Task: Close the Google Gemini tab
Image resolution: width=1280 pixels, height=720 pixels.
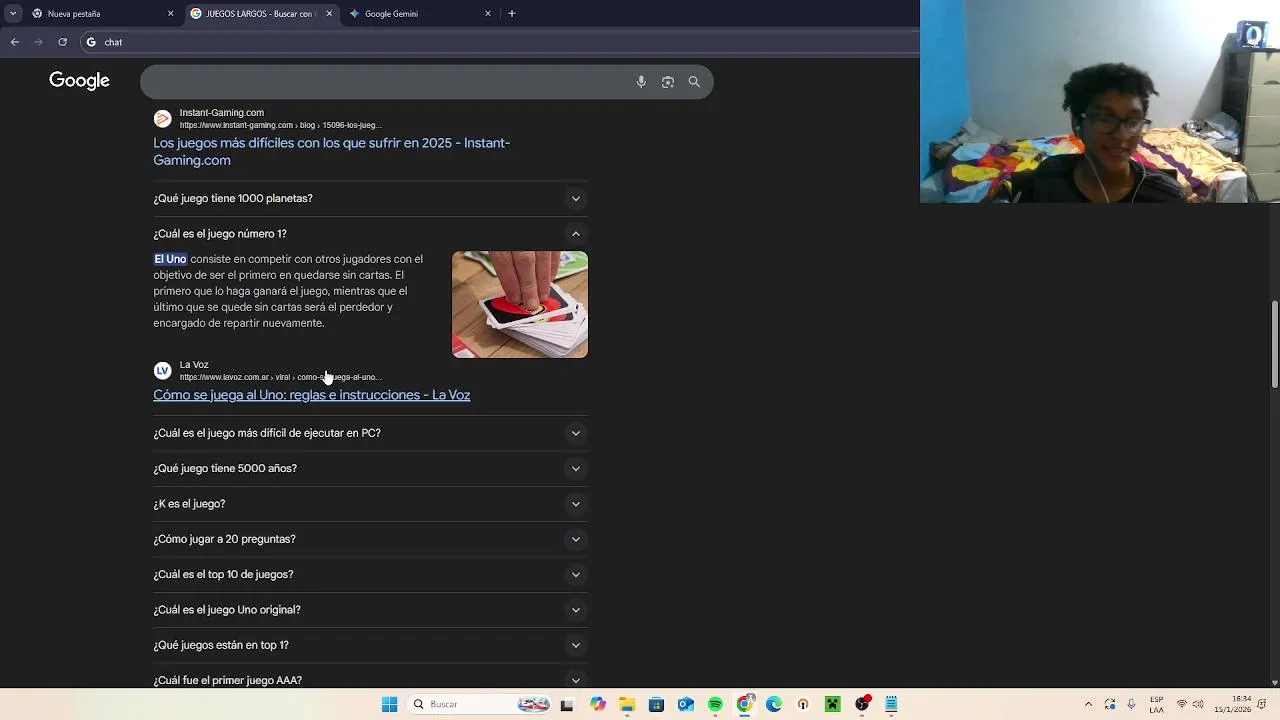Action: pyautogui.click(x=488, y=14)
